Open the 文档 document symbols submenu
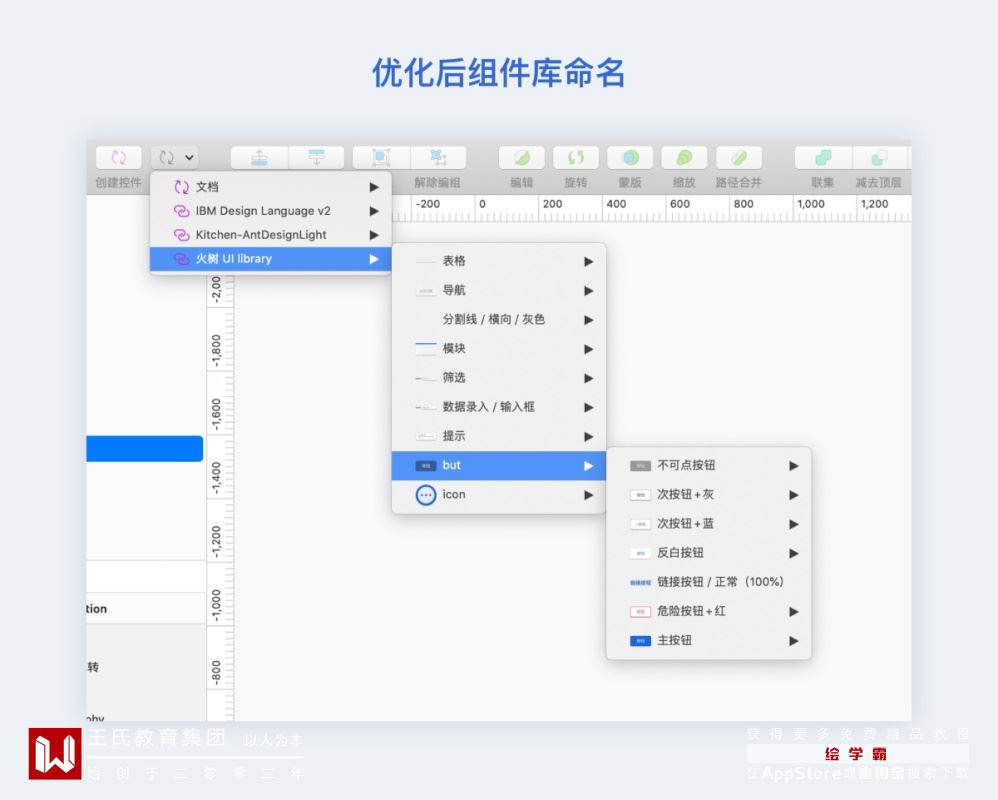Screen dimensions: 998x800 pos(271,186)
